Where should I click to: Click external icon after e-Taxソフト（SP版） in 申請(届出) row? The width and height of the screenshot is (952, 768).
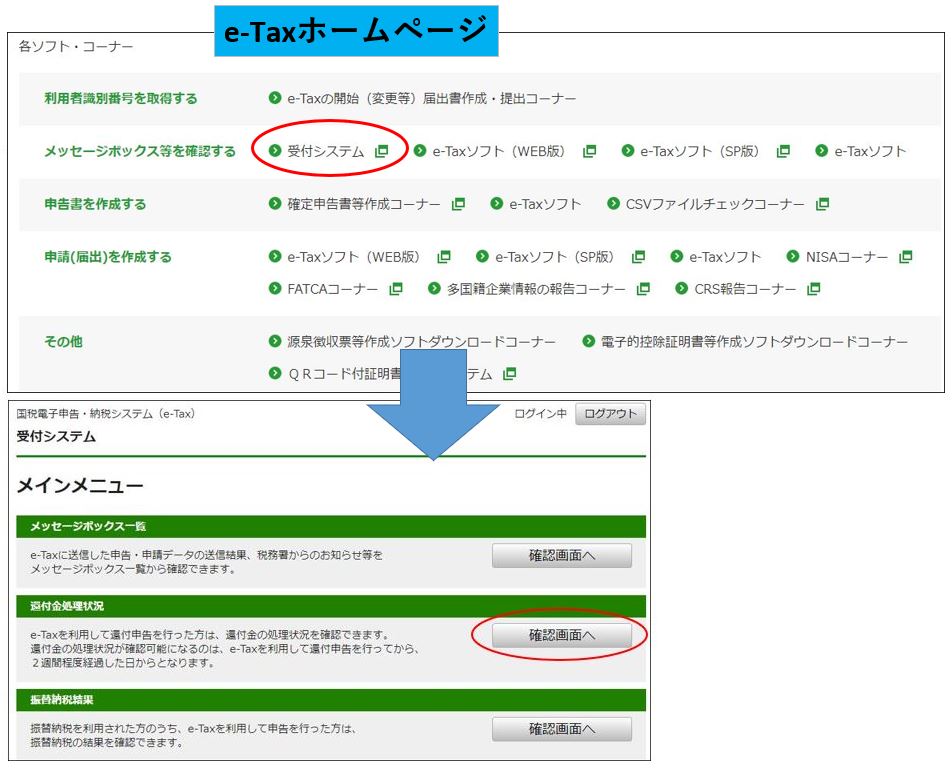tap(638, 257)
